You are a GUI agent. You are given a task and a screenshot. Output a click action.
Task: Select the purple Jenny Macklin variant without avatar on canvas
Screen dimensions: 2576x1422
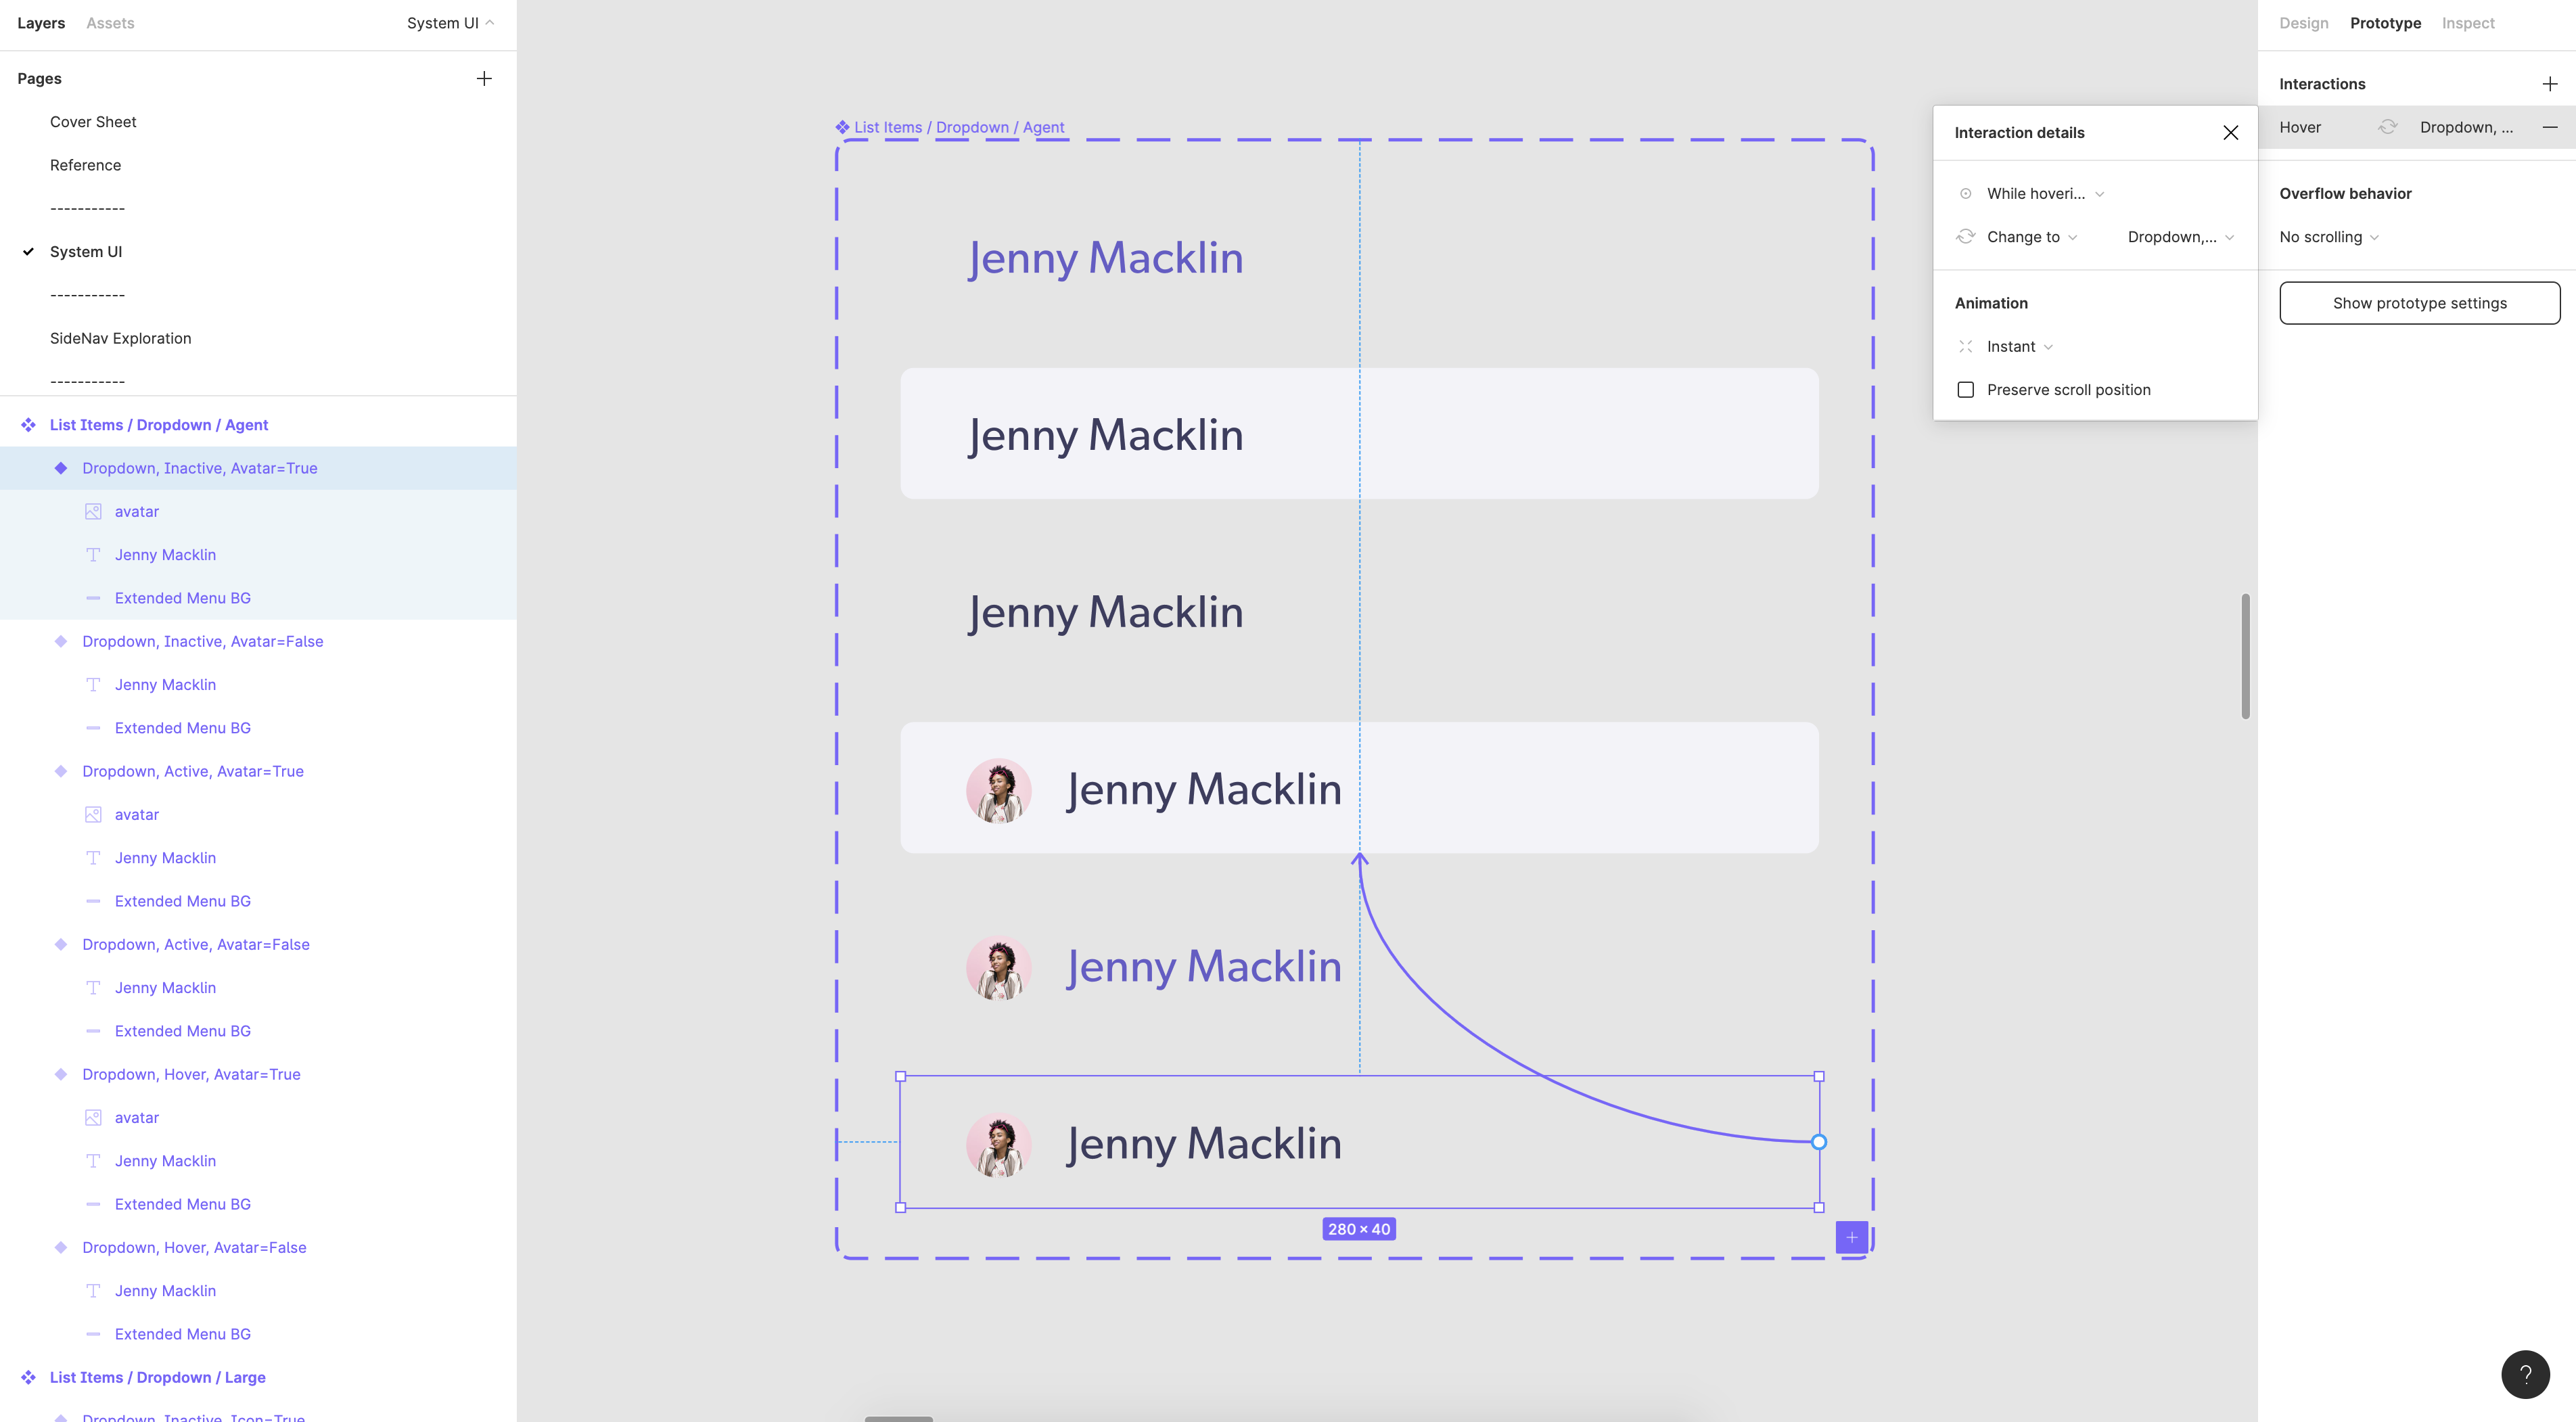pos(1359,257)
